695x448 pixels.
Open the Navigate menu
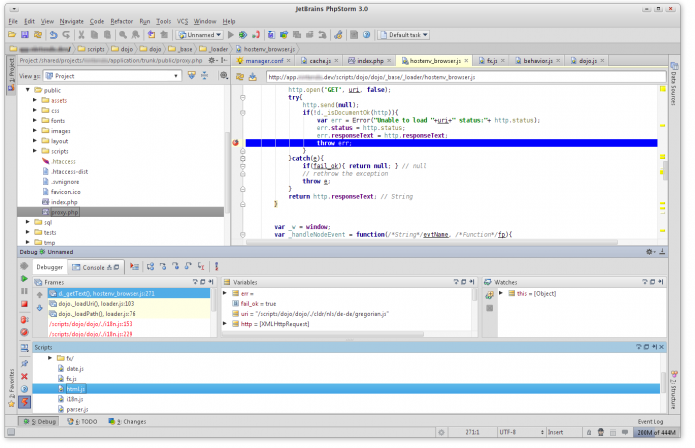click(x=71, y=21)
